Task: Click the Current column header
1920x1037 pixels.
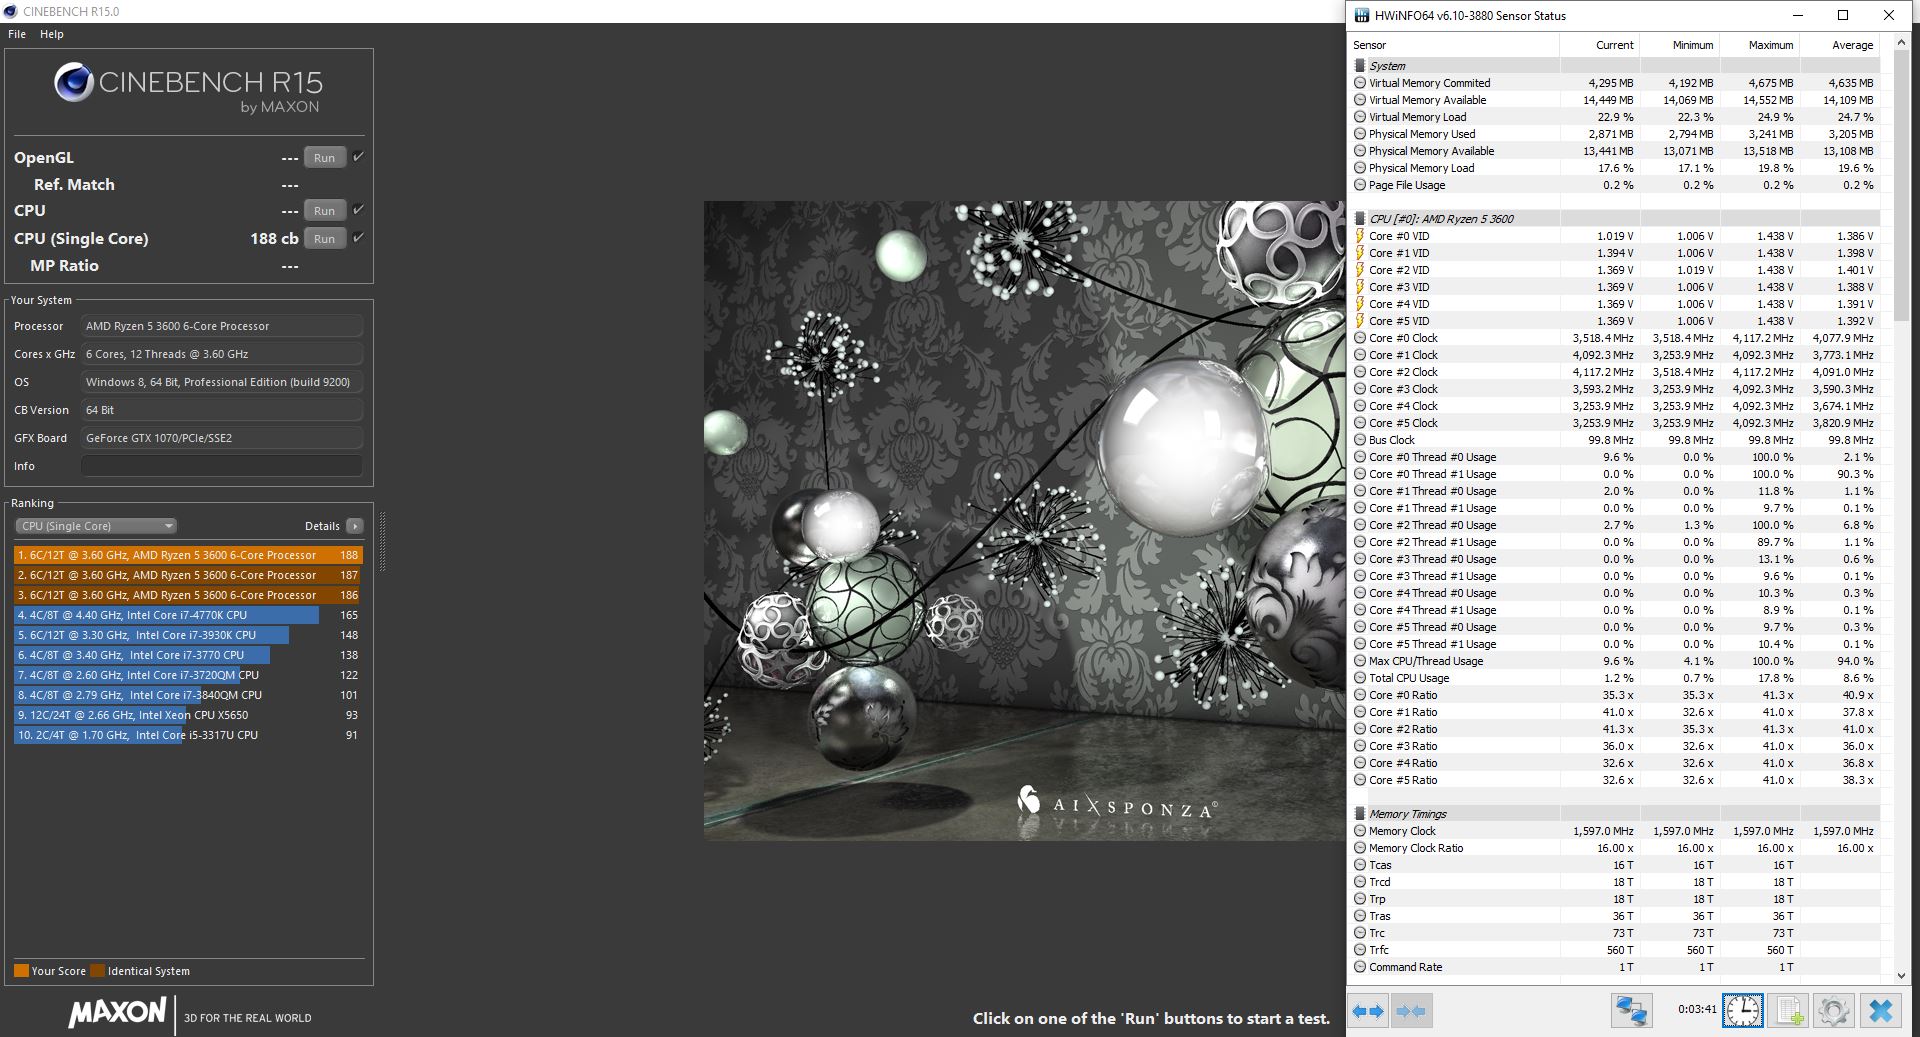Action: 1599,45
